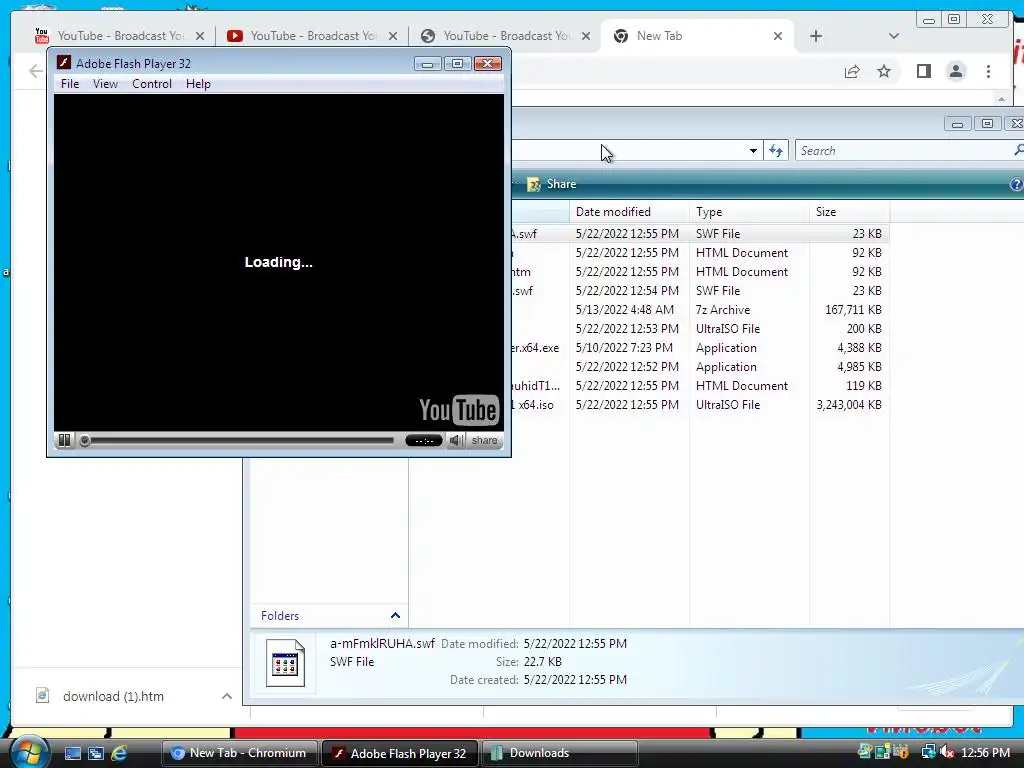
Task: Open the Explorer address bar dropdown arrow
Action: (x=753, y=151)
